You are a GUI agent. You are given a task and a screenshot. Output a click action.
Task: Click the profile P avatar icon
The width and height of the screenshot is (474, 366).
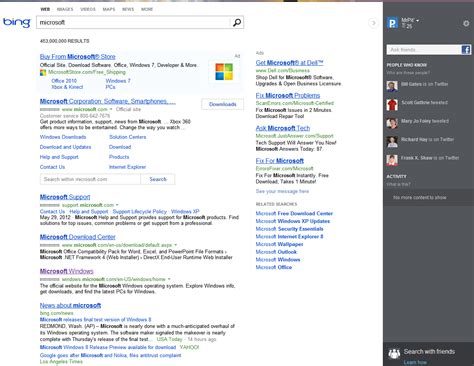392,23
